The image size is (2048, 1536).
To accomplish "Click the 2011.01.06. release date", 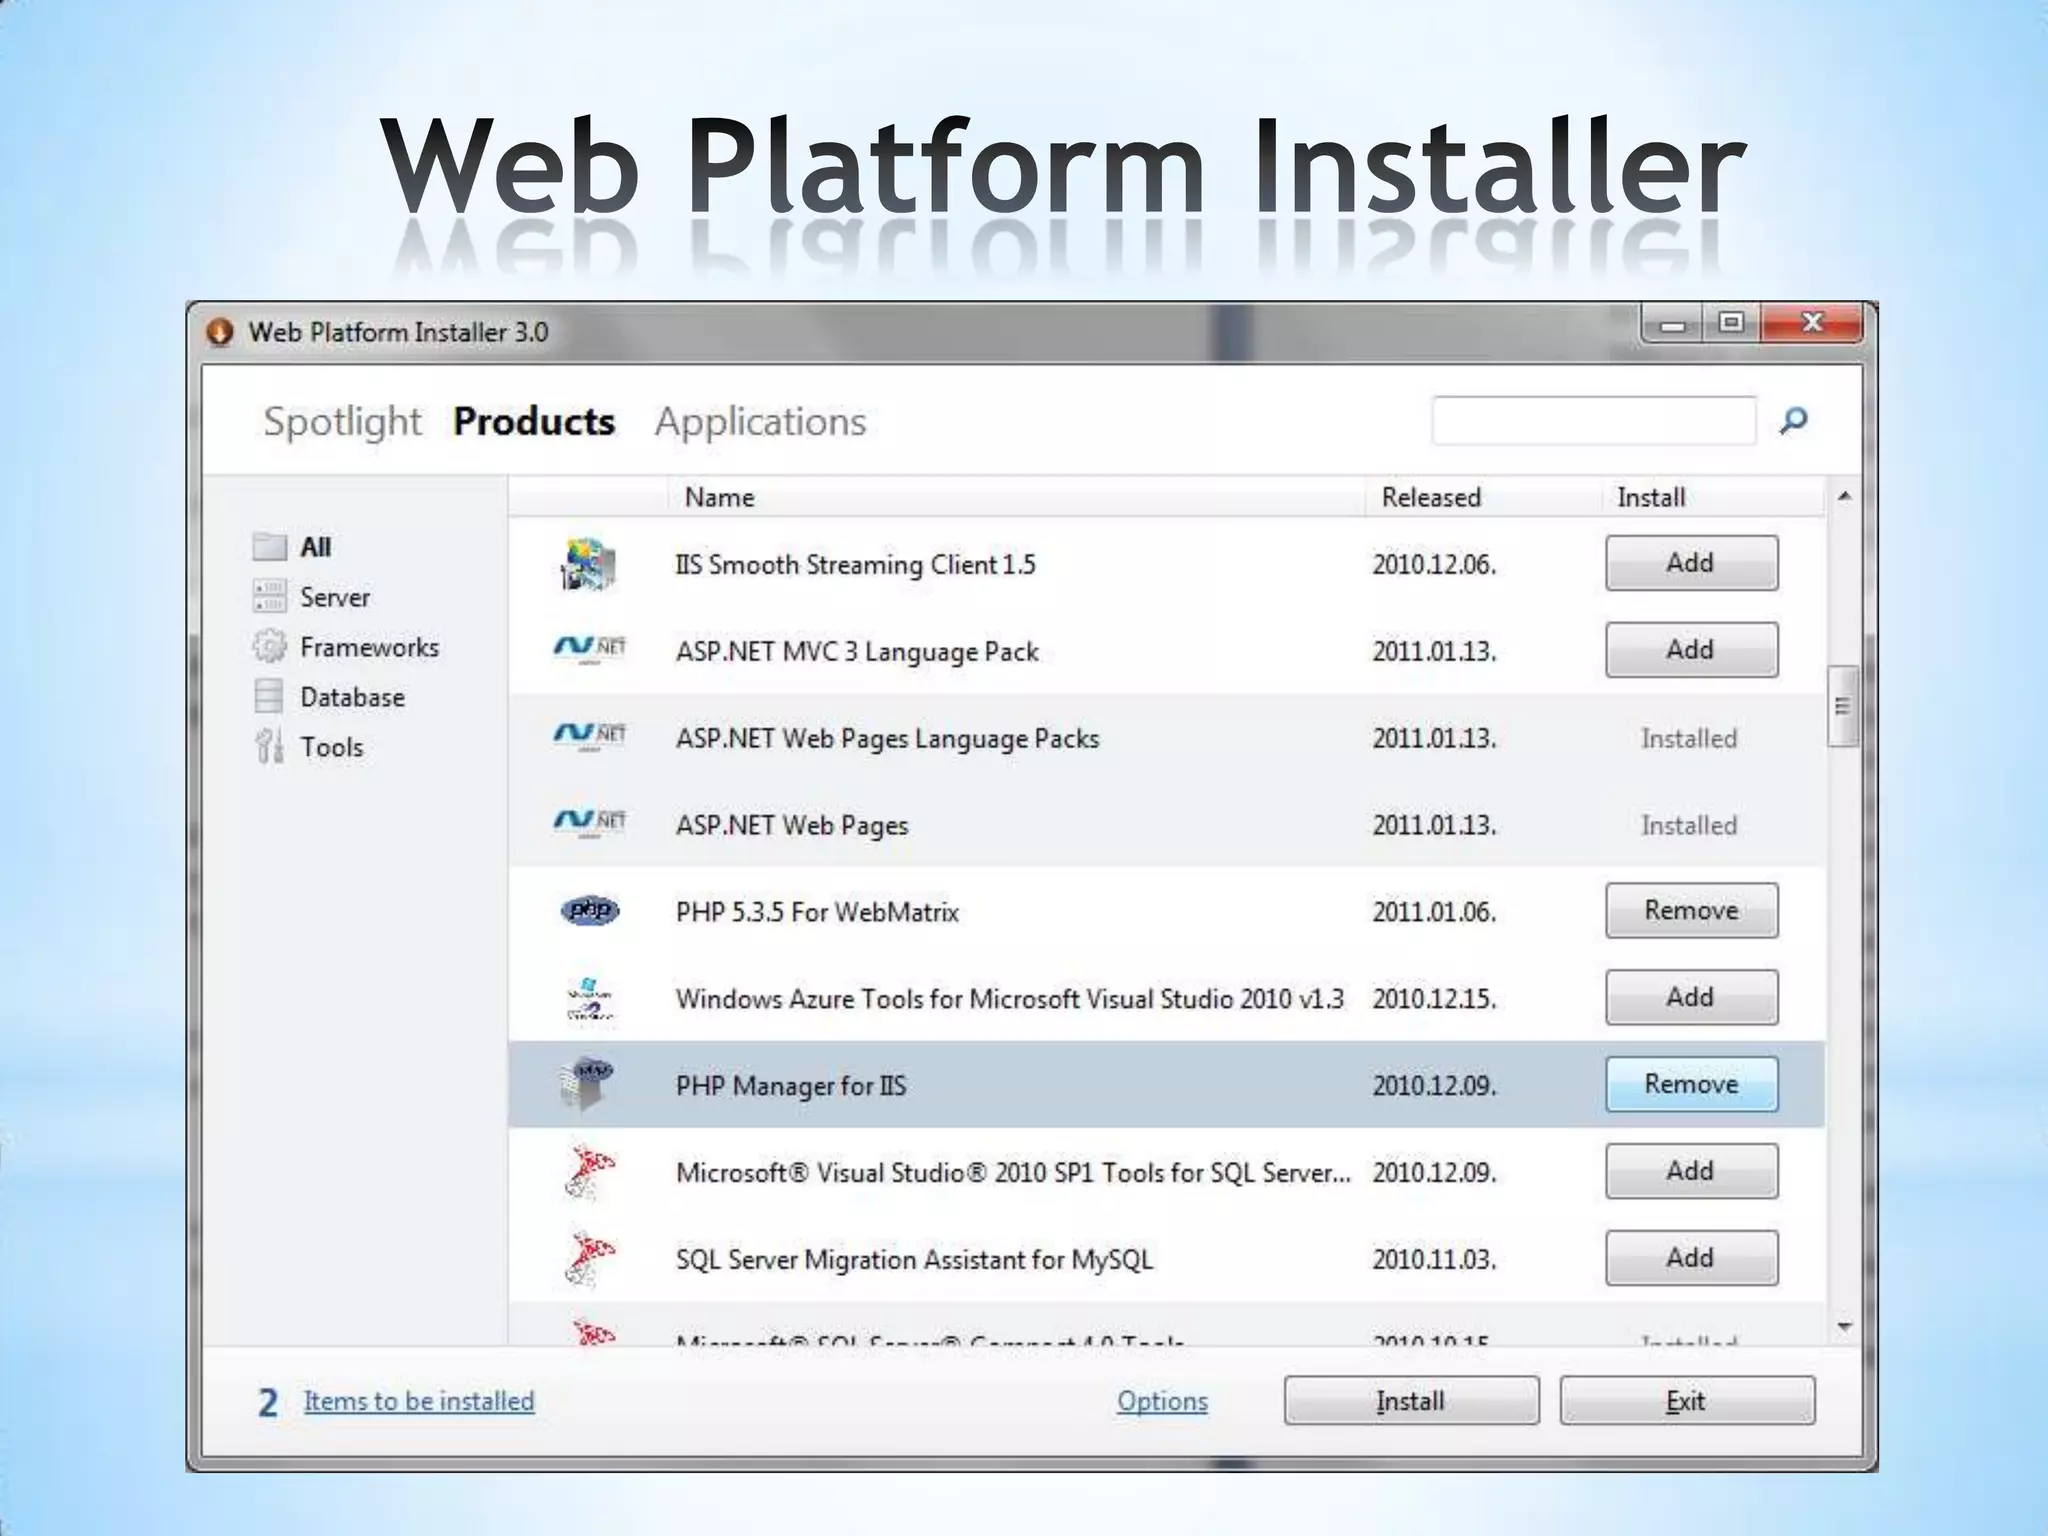I will point(1434,912).
